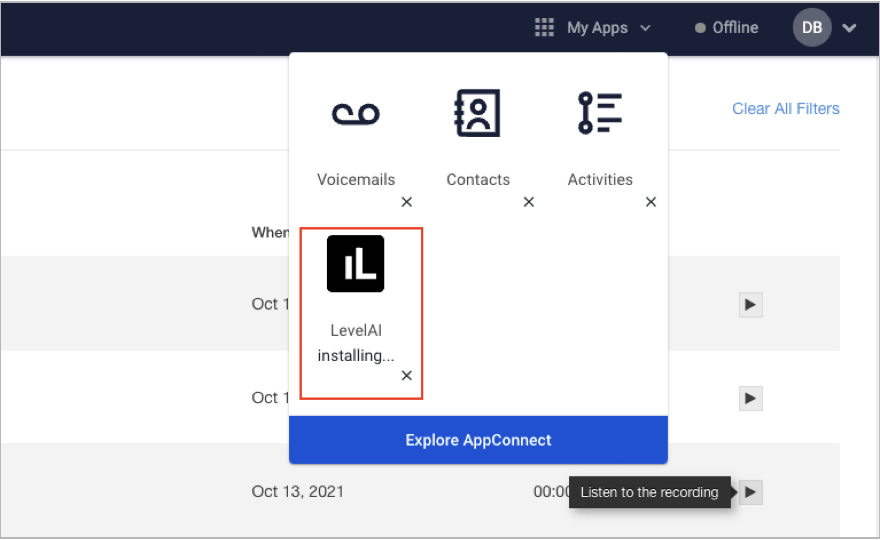
Task: Click the LevelAI installing... label
Action: (356, 343)
